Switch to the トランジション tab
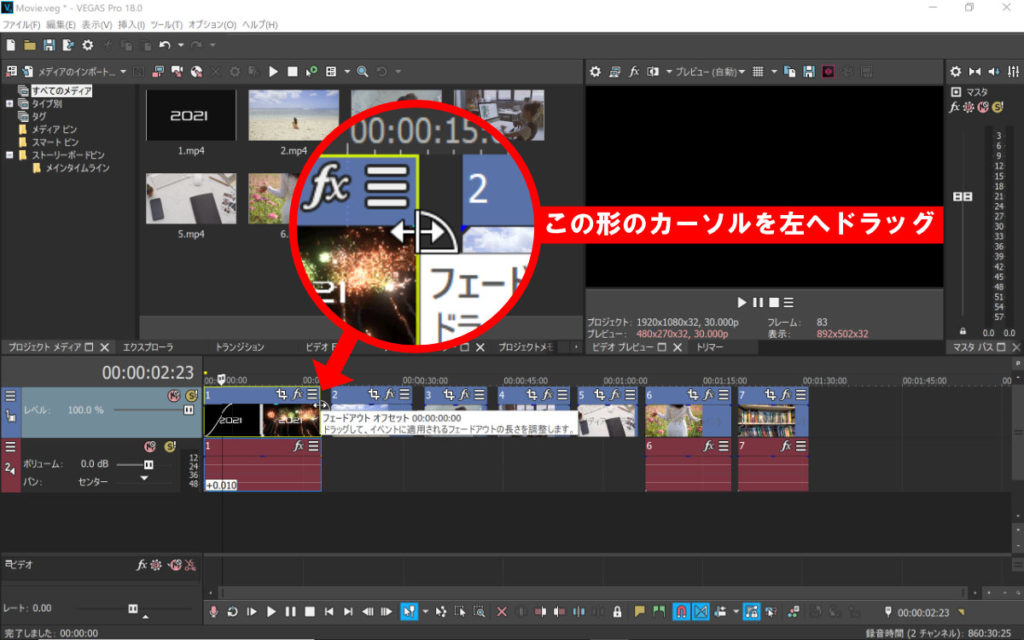 240,347
